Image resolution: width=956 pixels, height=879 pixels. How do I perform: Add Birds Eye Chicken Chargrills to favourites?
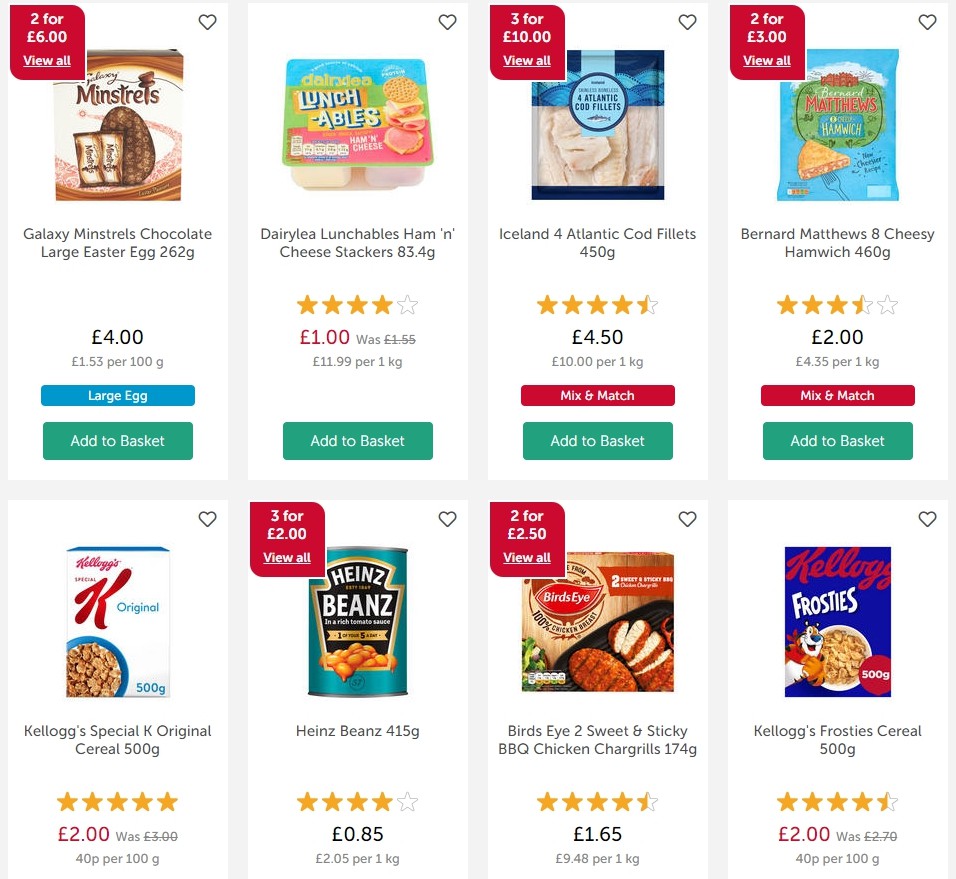pos(687,519)
